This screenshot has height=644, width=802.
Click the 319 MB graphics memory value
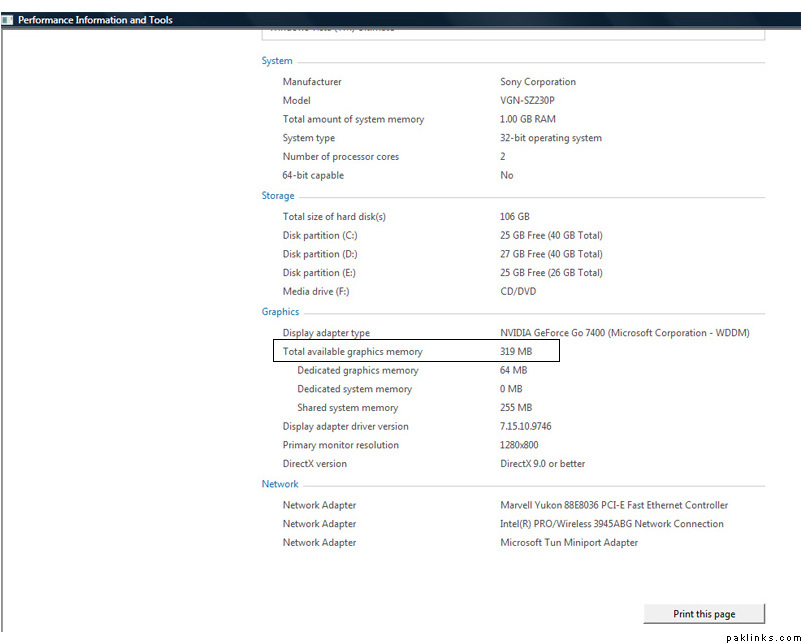(516, 352)
